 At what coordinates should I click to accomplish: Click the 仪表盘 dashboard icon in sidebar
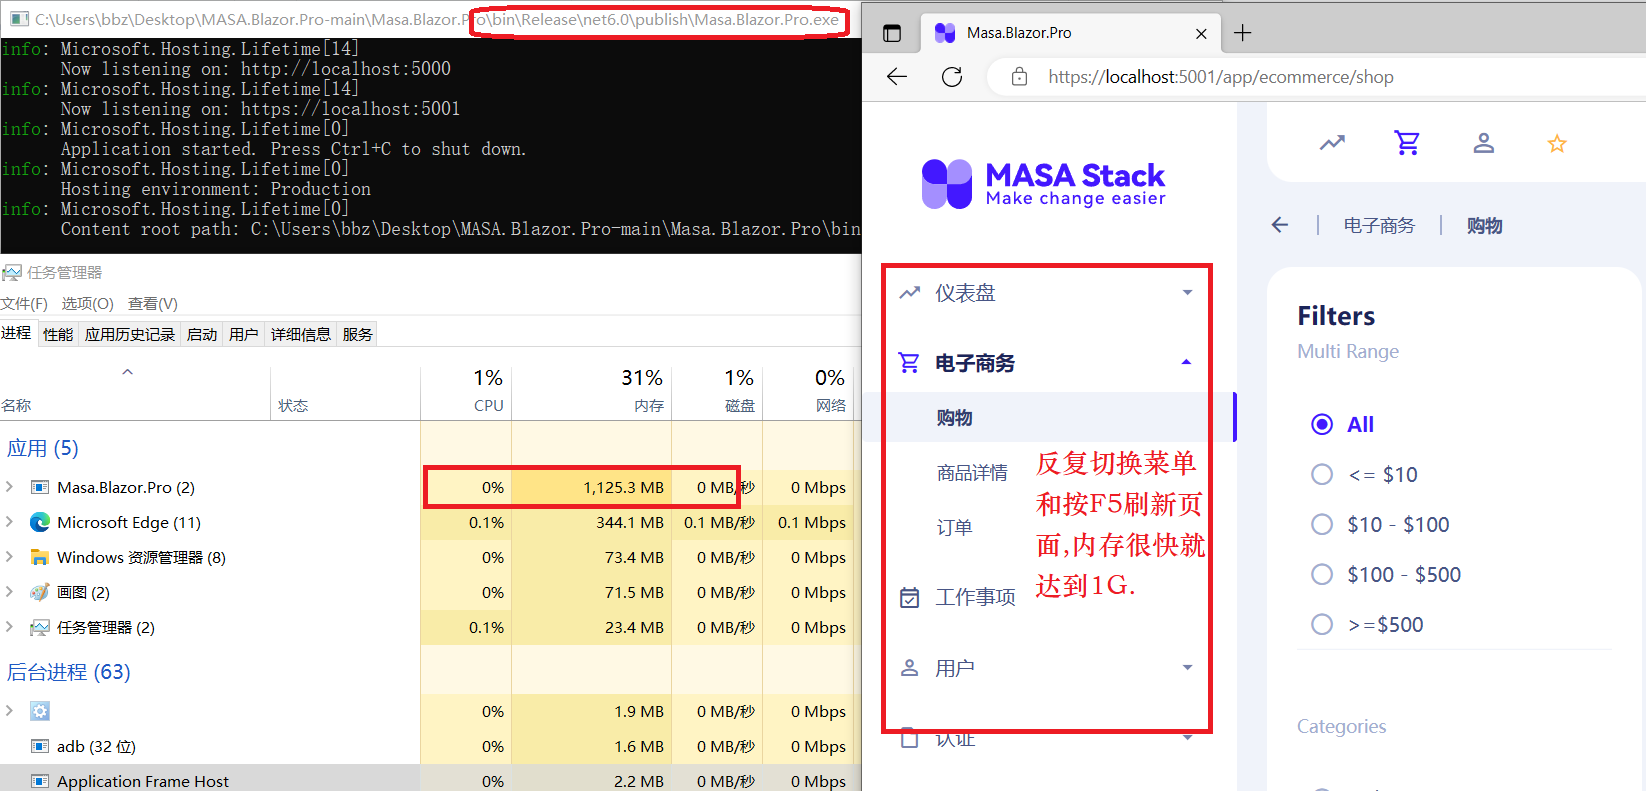[909, 293]
